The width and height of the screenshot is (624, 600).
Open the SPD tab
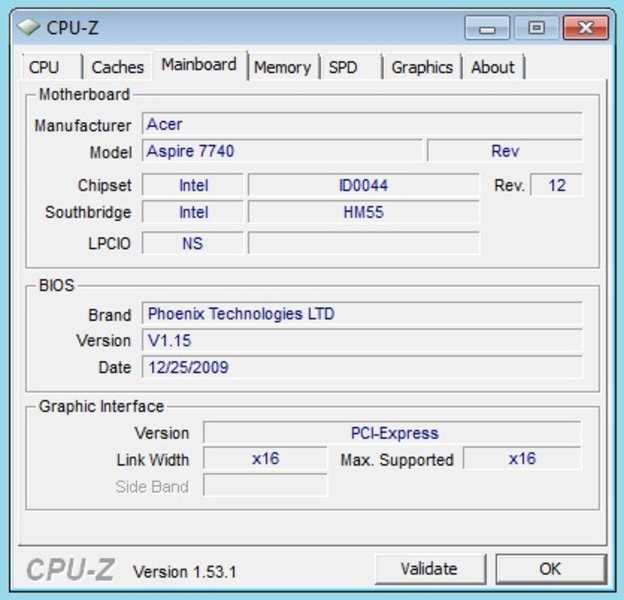351,67
